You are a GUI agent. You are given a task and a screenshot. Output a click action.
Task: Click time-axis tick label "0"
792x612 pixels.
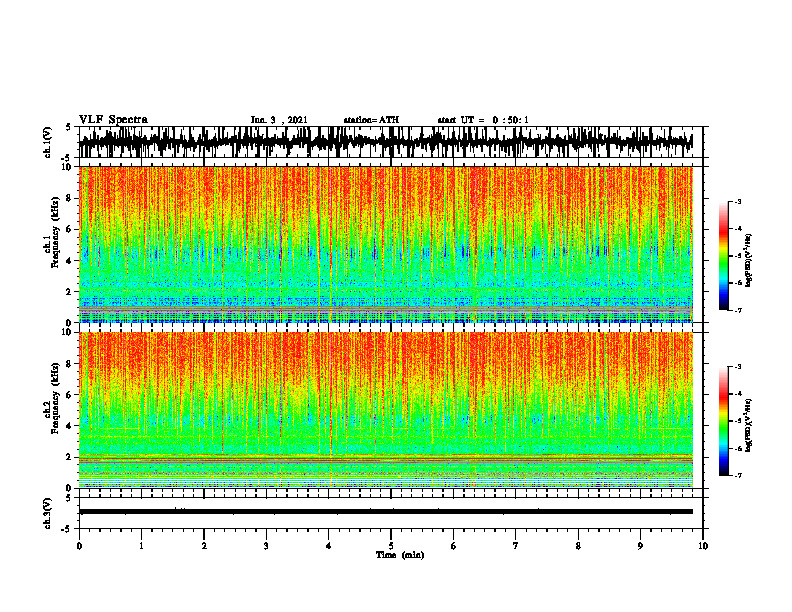tap(79, 546)
